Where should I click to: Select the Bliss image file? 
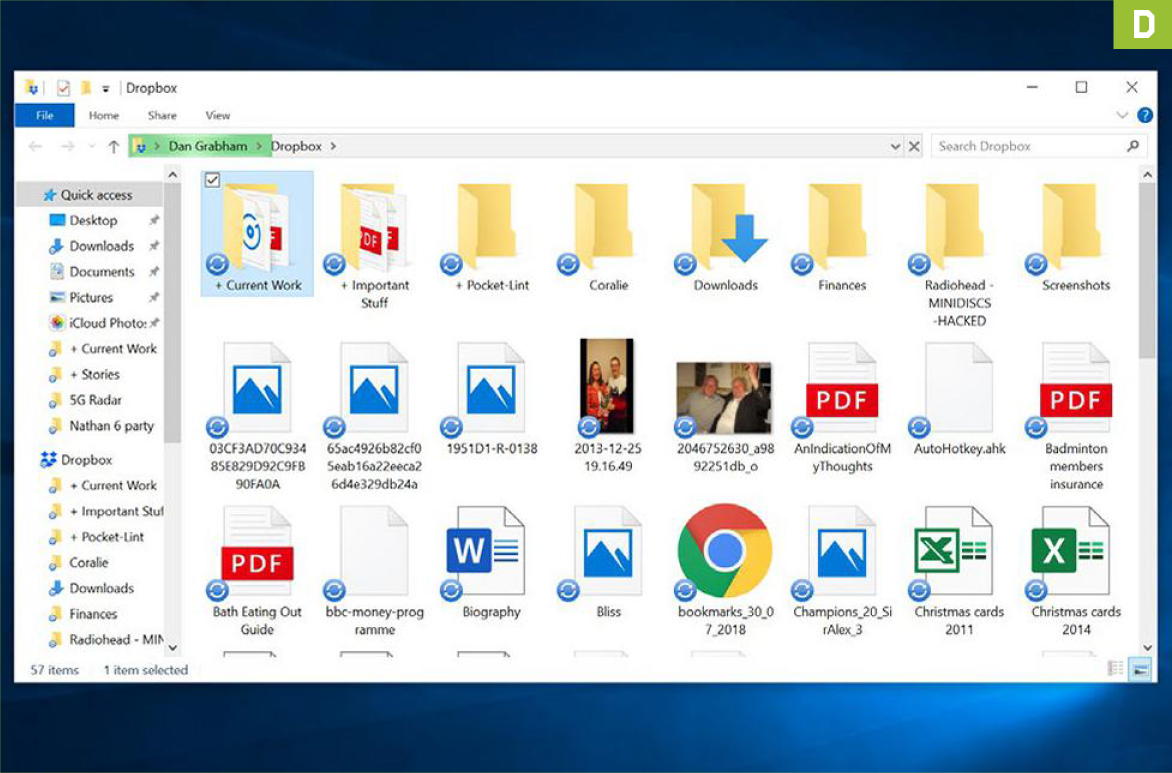pyautogui.click(x=608, y=563)
